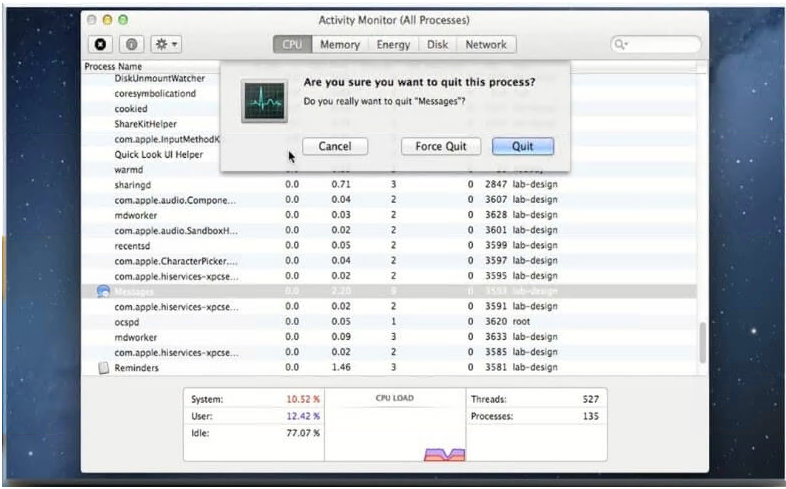Click the magnifier icon in search field
The image size is (786, 489).
tap(622, 45)
